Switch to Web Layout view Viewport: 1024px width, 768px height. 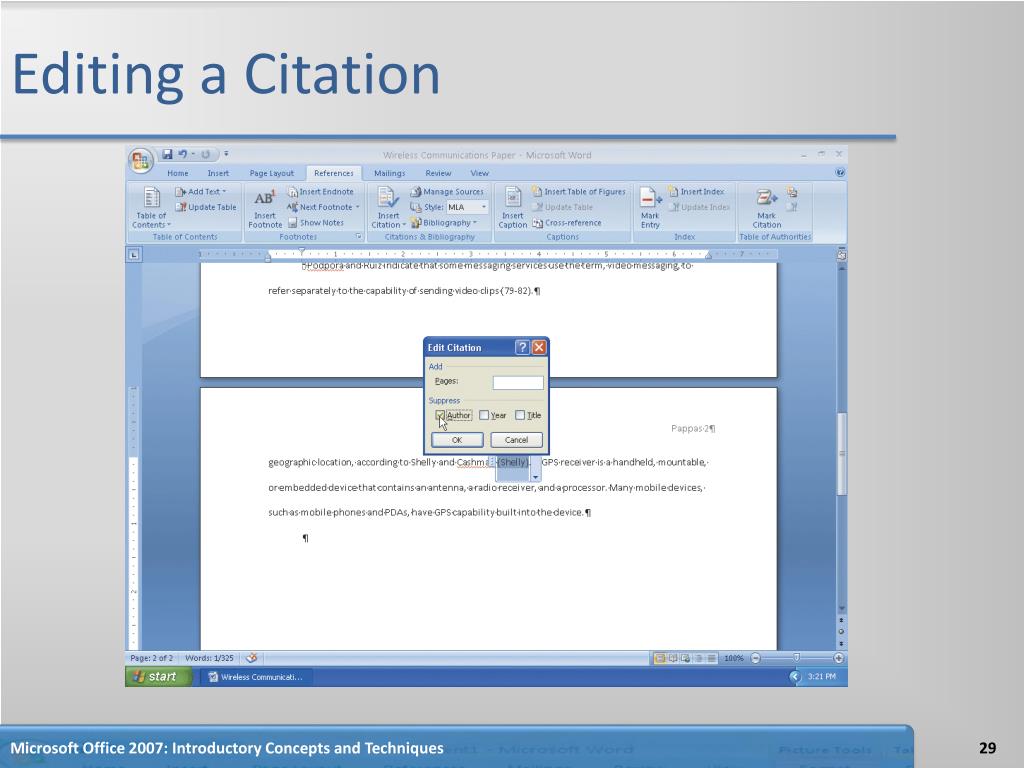tap(685, 658)
